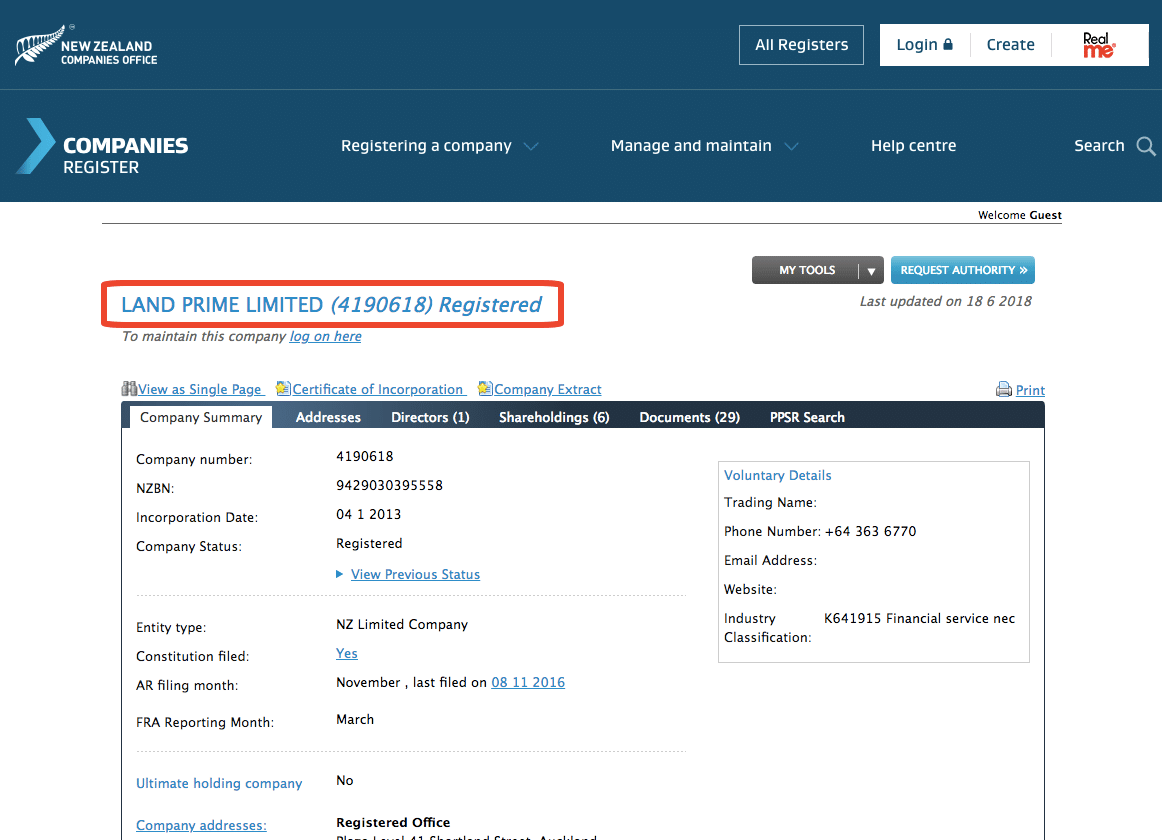Viewport: 1162px width, 840px height.
Task: Click the Create account button
Action: [x=1010, y=45]
